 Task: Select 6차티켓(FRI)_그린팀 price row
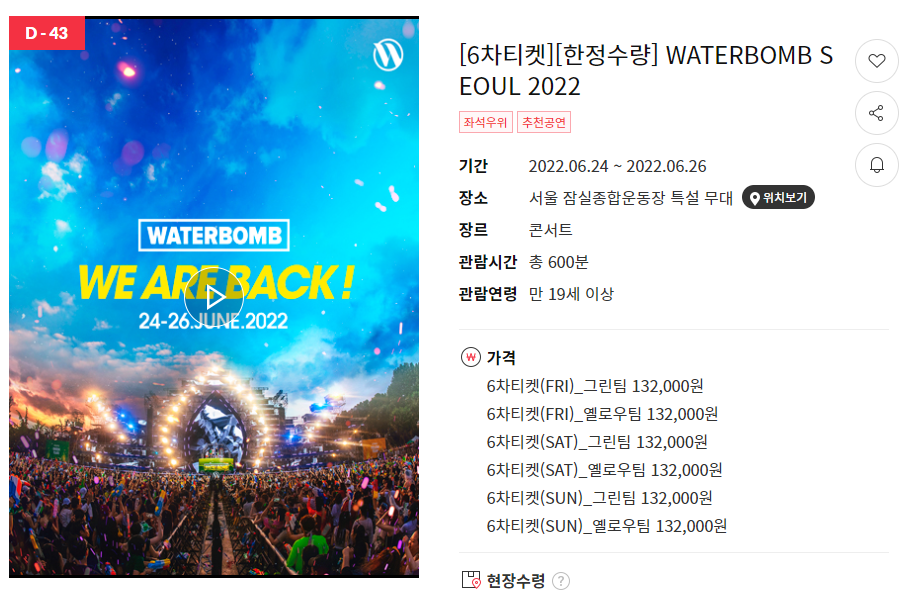tap(595, 386)
